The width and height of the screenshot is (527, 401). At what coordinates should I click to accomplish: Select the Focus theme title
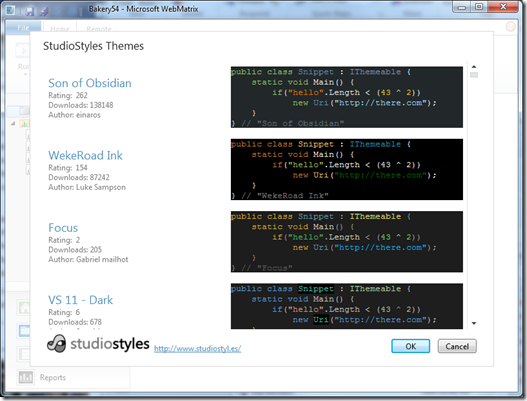[x=63, y=228]
